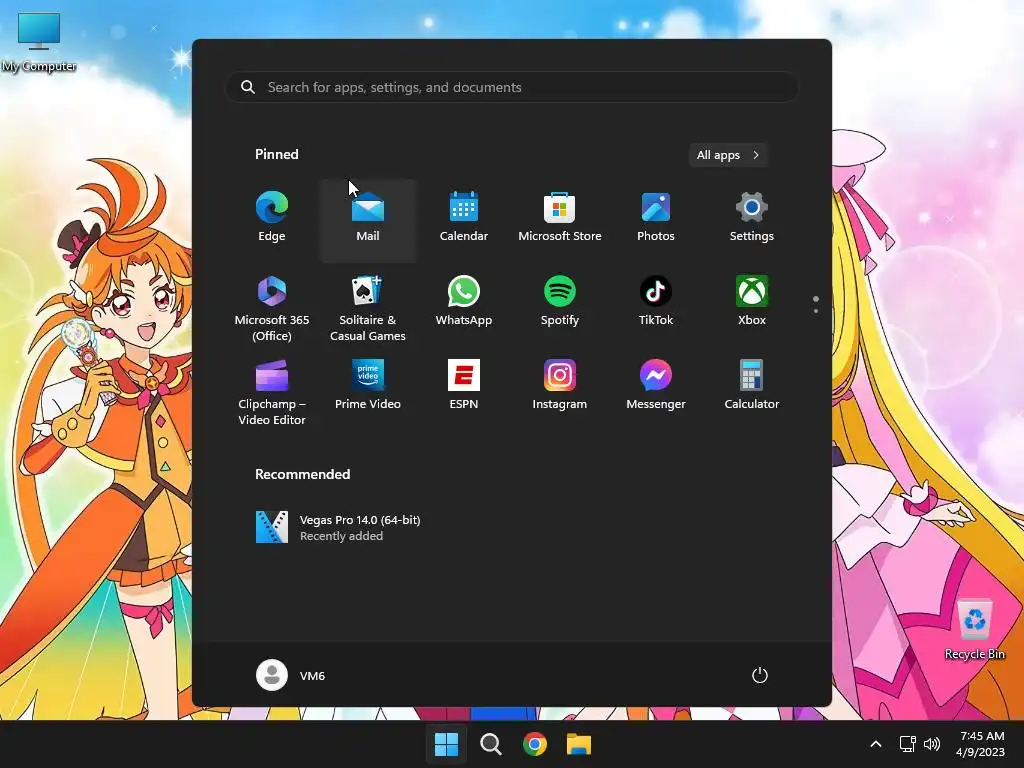Image resolution: width=1024 pixels, height=768 pixels.
Task: Launch Microsoft 365 (Office)
Action: click(272, 307)
